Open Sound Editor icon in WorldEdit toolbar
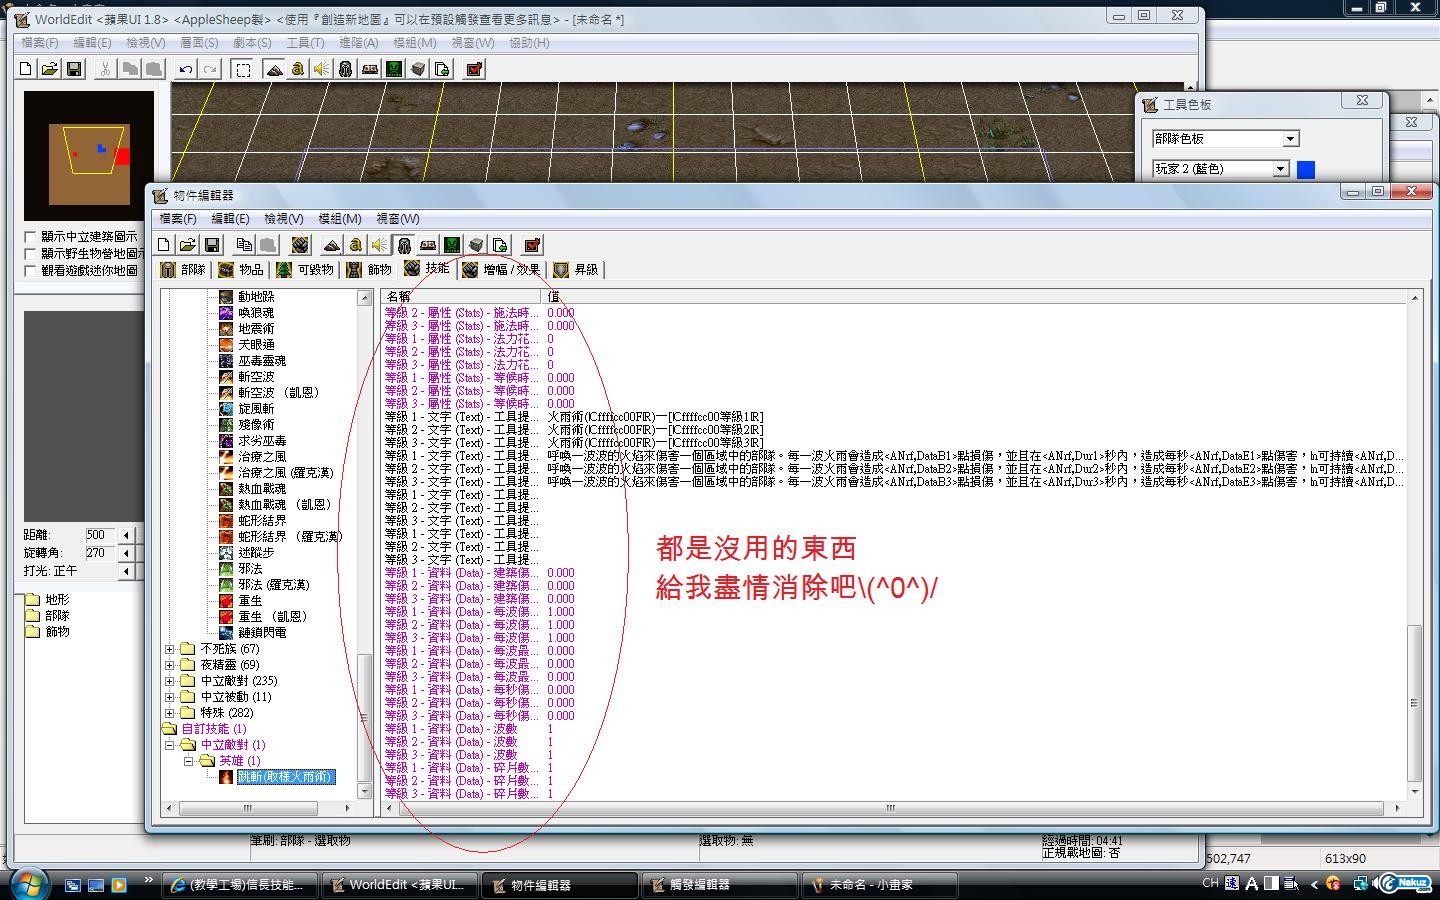Screen dimensions: 1440x900 coord(321,69)
